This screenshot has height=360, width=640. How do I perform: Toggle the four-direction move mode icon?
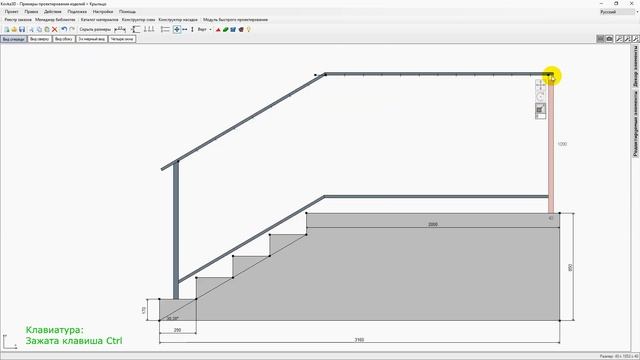[177, 29]
